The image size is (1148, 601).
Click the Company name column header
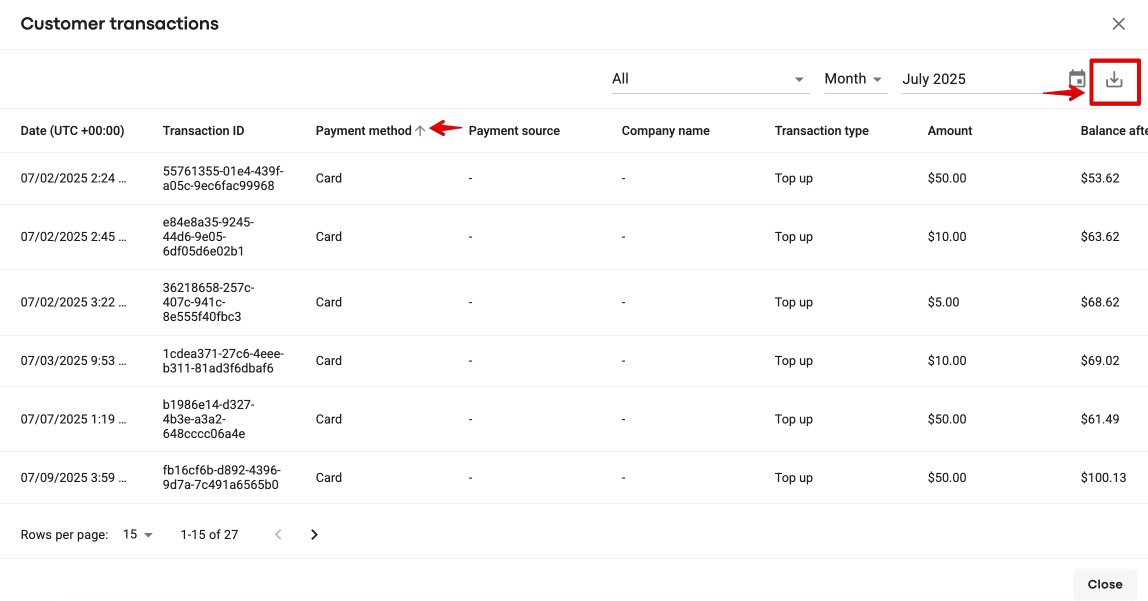click(x=665, y=131)
